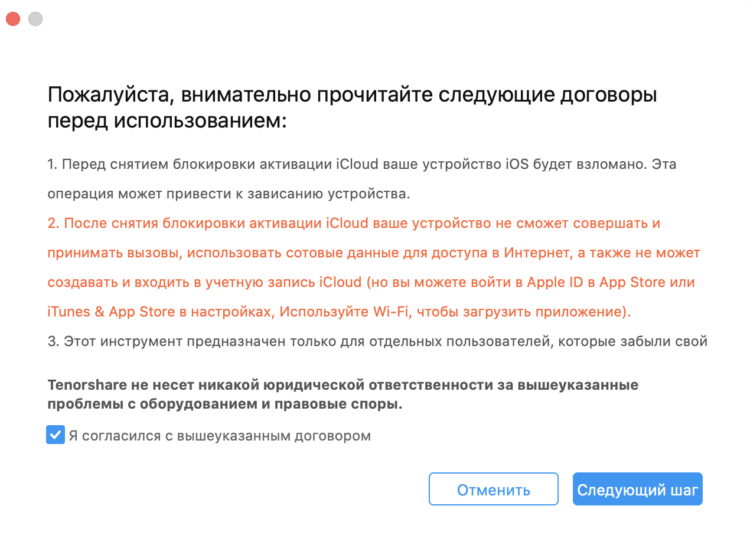Click the gray minimize window button
The image size is (750, 535).
pos(35,19)
